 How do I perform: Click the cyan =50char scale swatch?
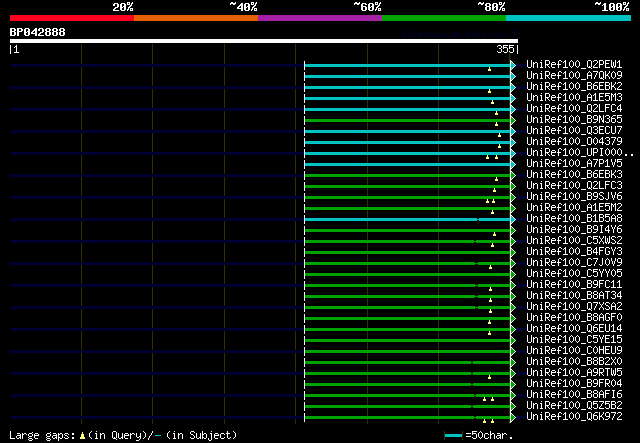453,435
